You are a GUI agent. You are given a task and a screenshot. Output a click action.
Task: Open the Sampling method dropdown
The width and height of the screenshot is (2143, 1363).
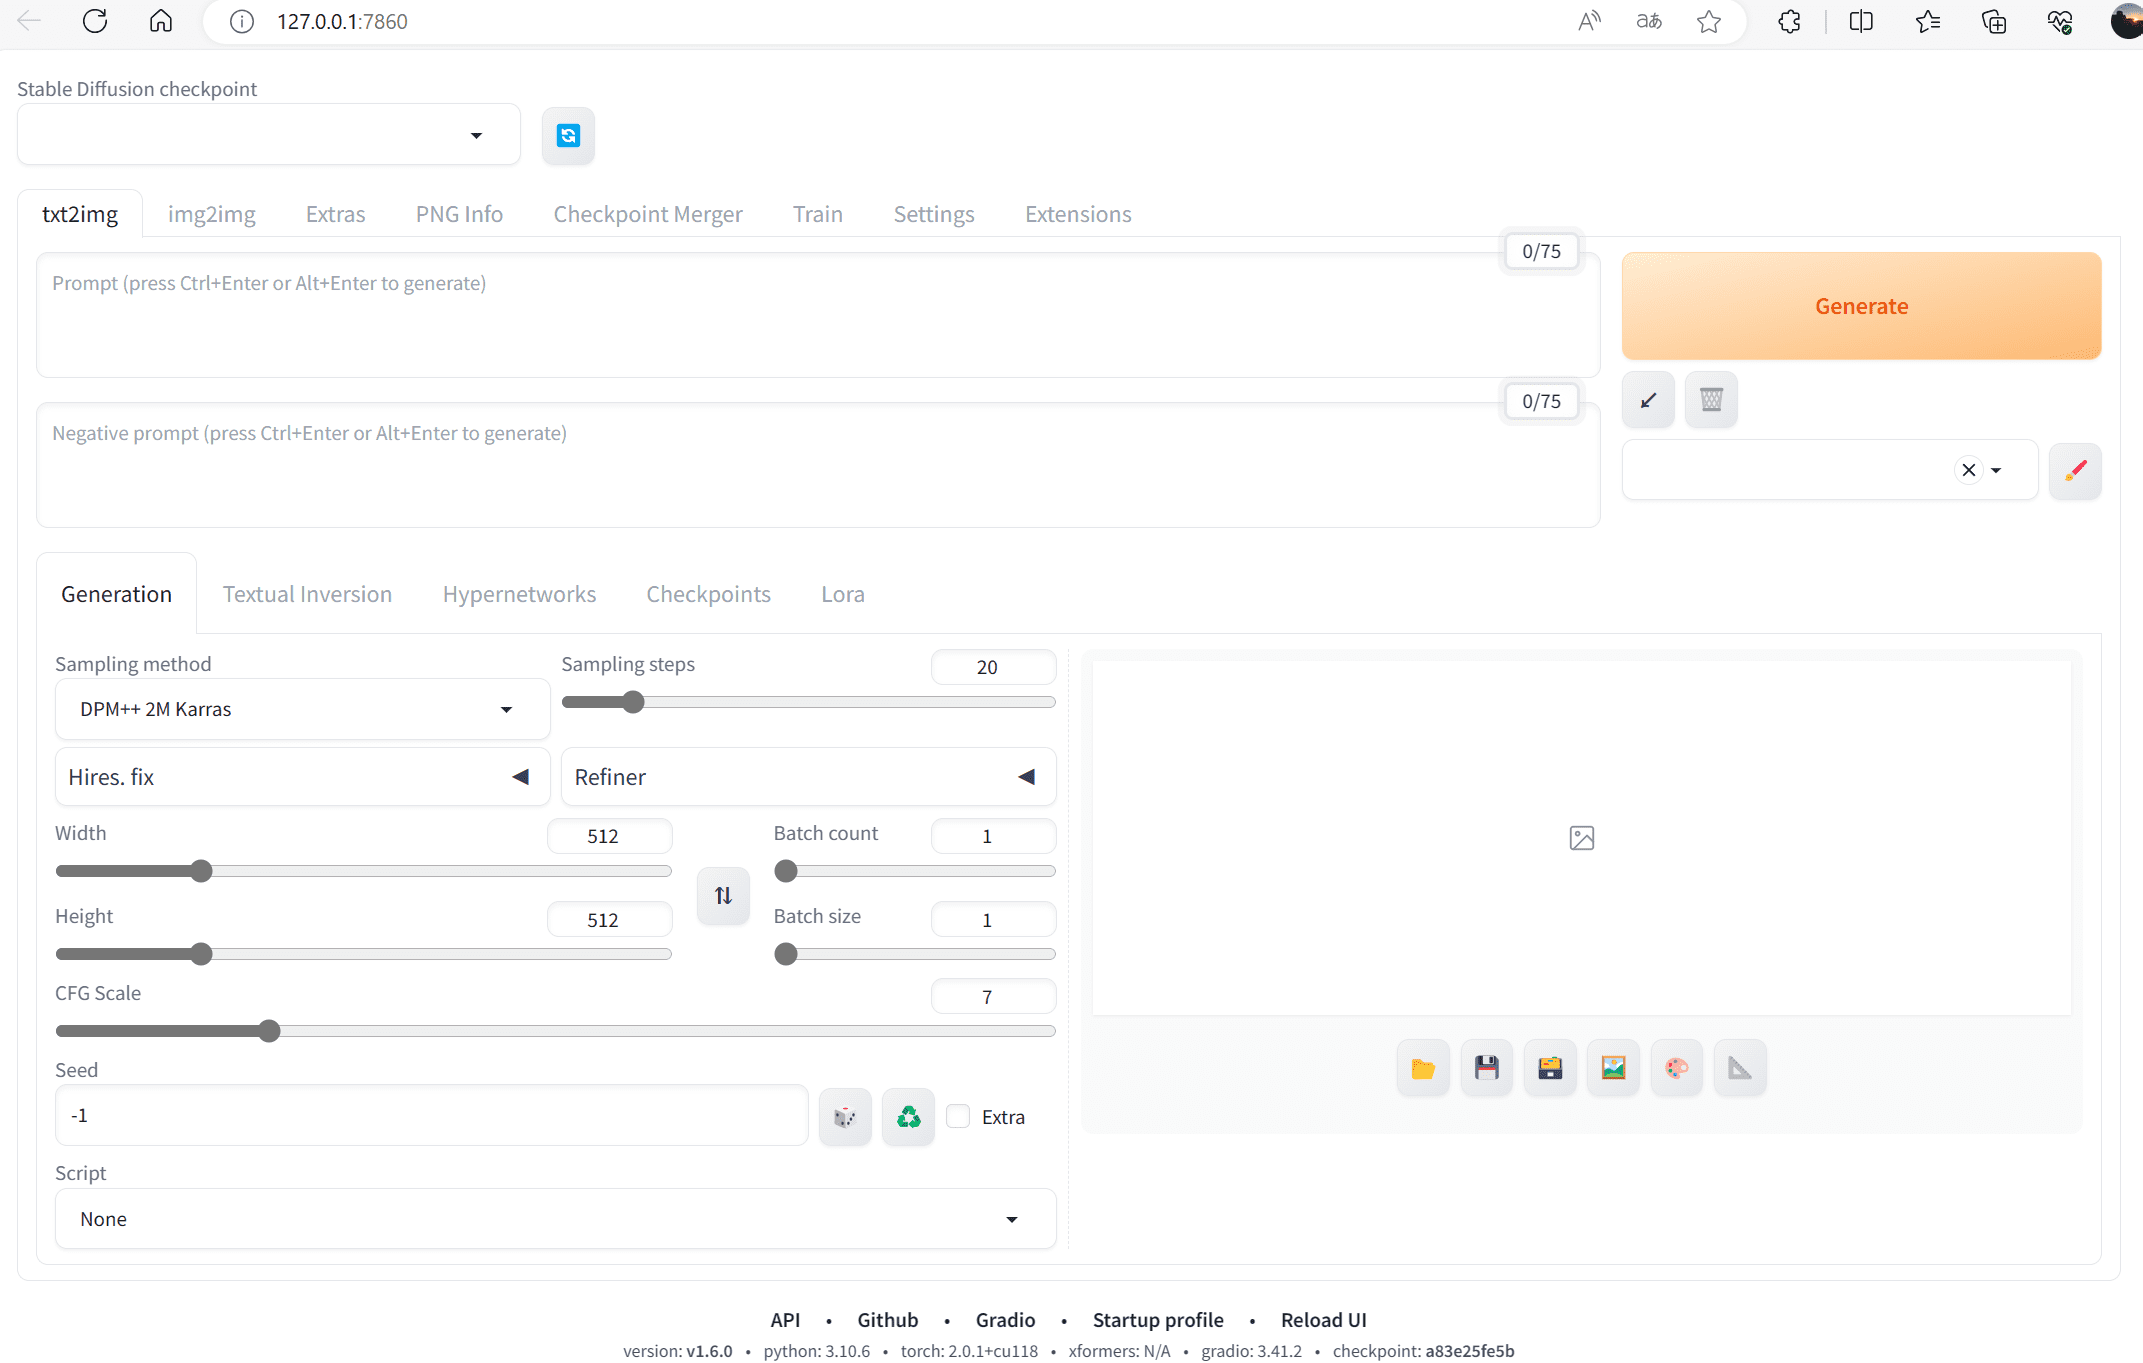pyautogui.click(x=302, y=709)
